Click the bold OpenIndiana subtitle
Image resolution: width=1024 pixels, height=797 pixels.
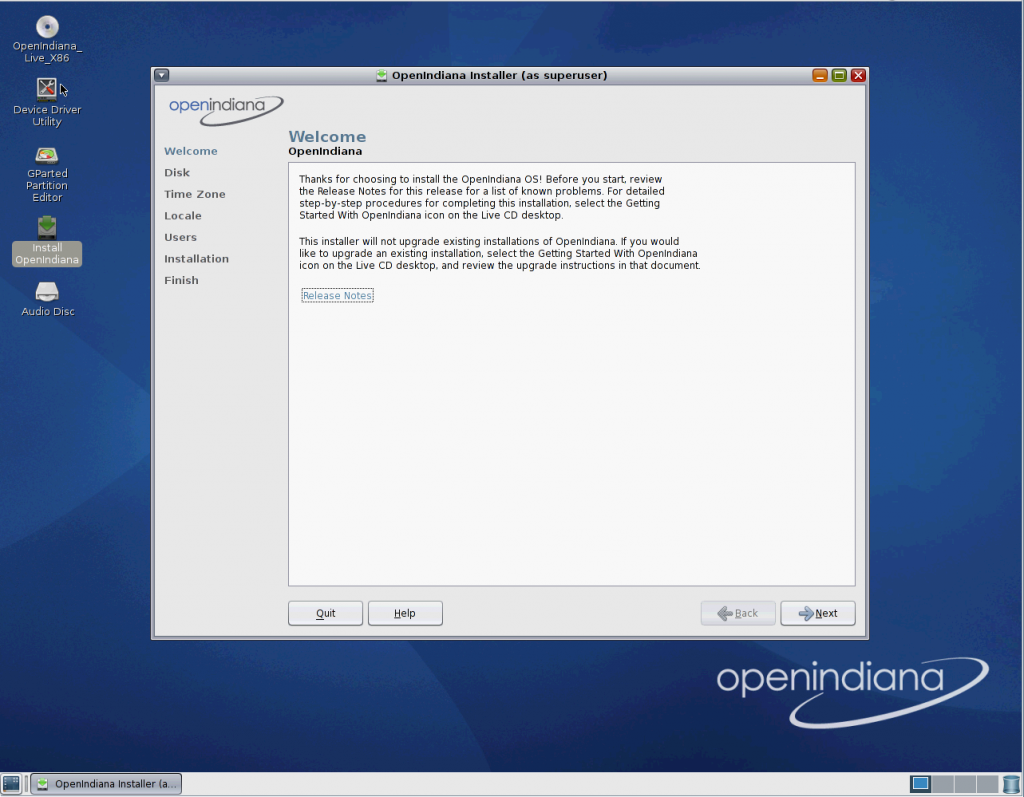pos(325,151)
